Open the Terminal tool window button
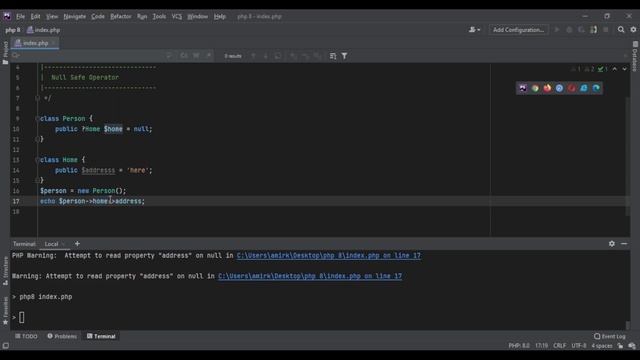 pos(101,336)
